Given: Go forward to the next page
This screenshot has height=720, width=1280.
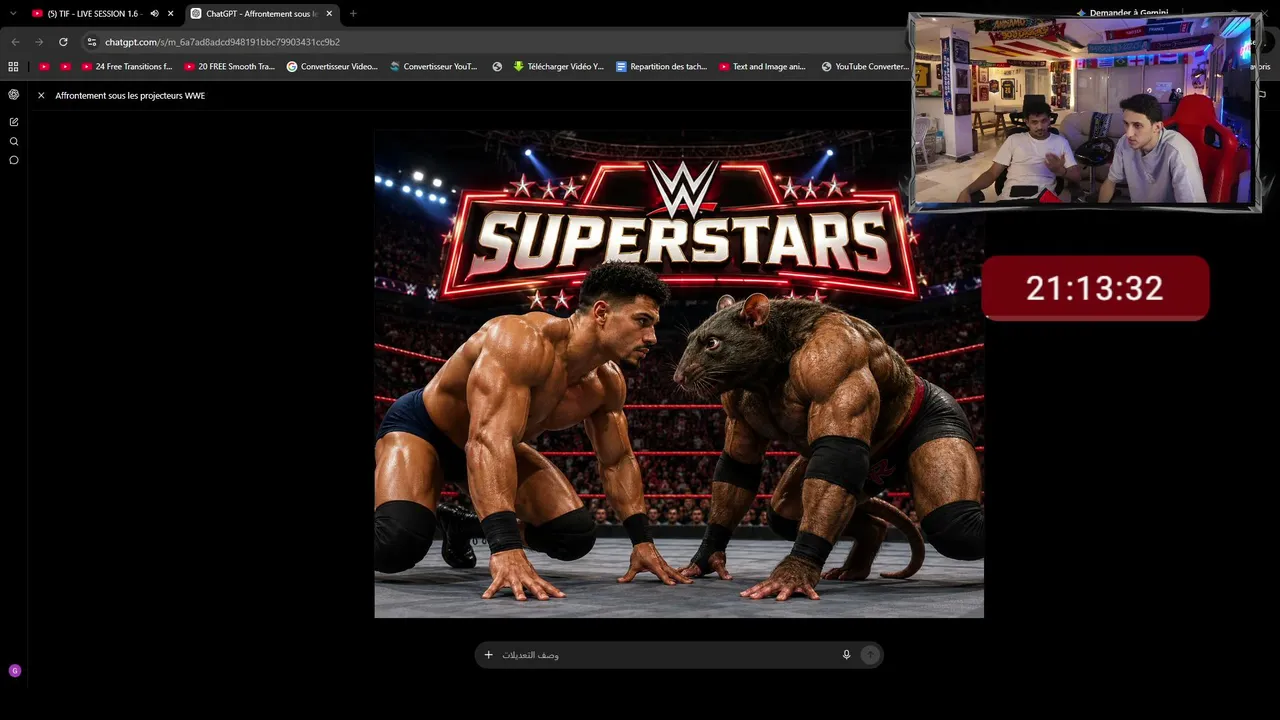Looking at the screenshot, I should pos(39,42).
